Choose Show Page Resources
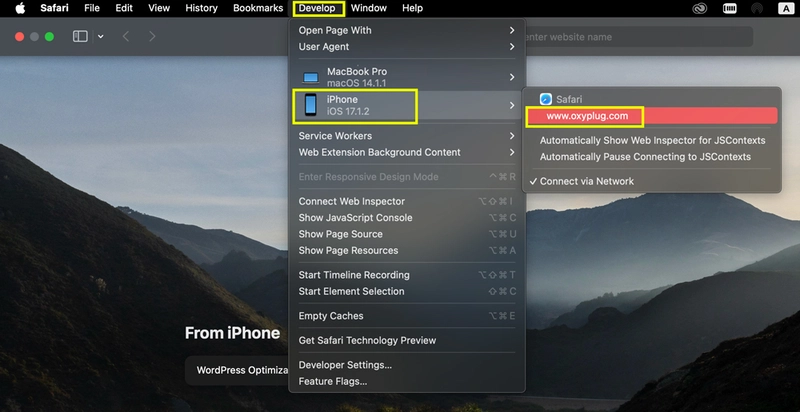Image resolution: width=800 pixels, height=412 pixels. [x=407, y=250]
